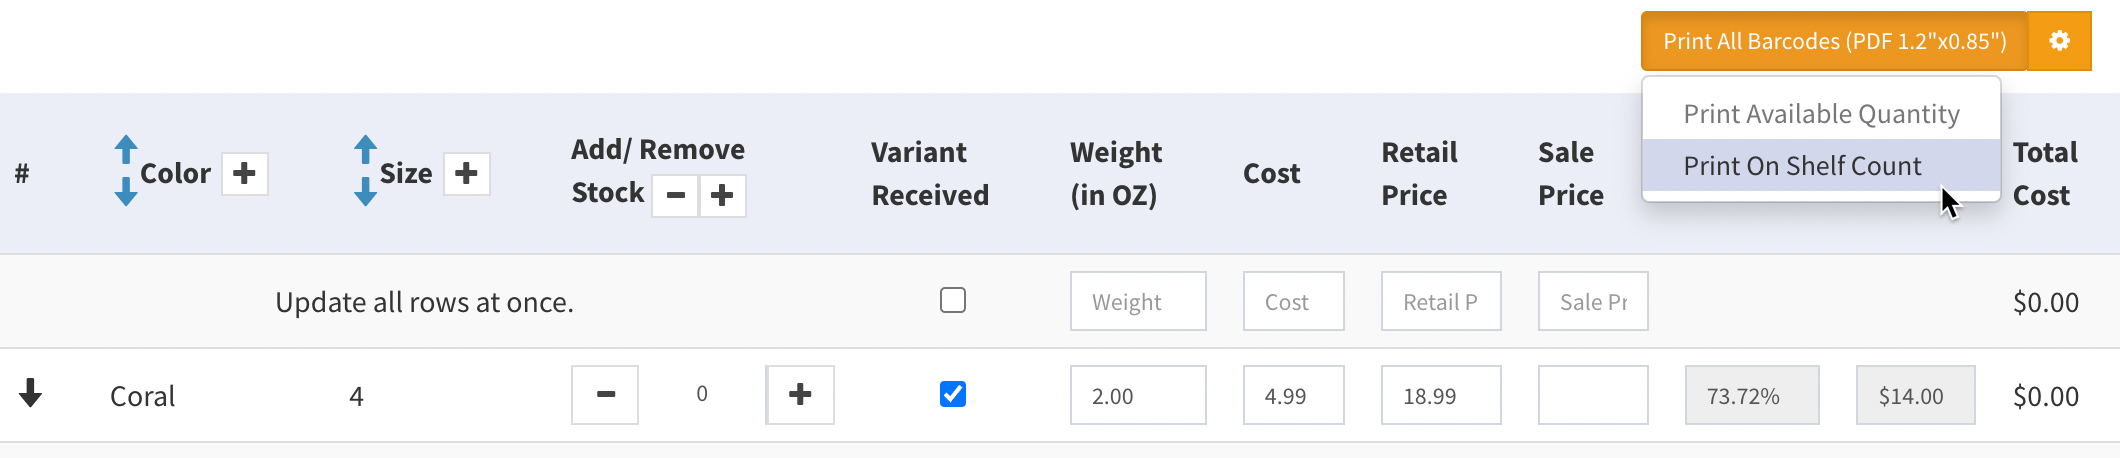
Task: Check the Variant Received box for all rows
Action: tap(953, 300)
